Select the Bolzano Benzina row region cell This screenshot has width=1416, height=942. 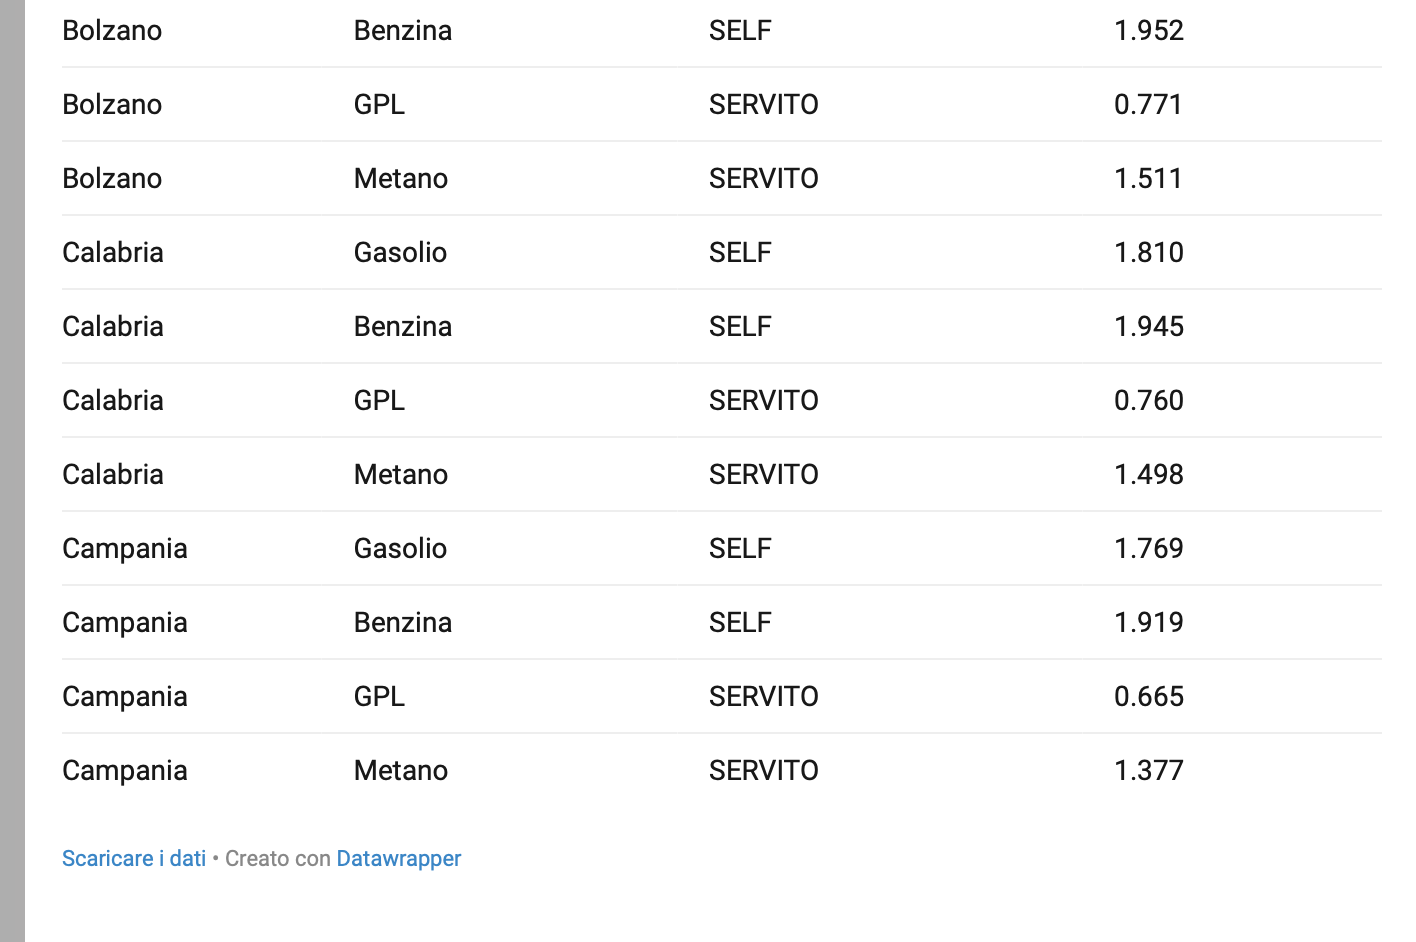(x=112, y=30)
